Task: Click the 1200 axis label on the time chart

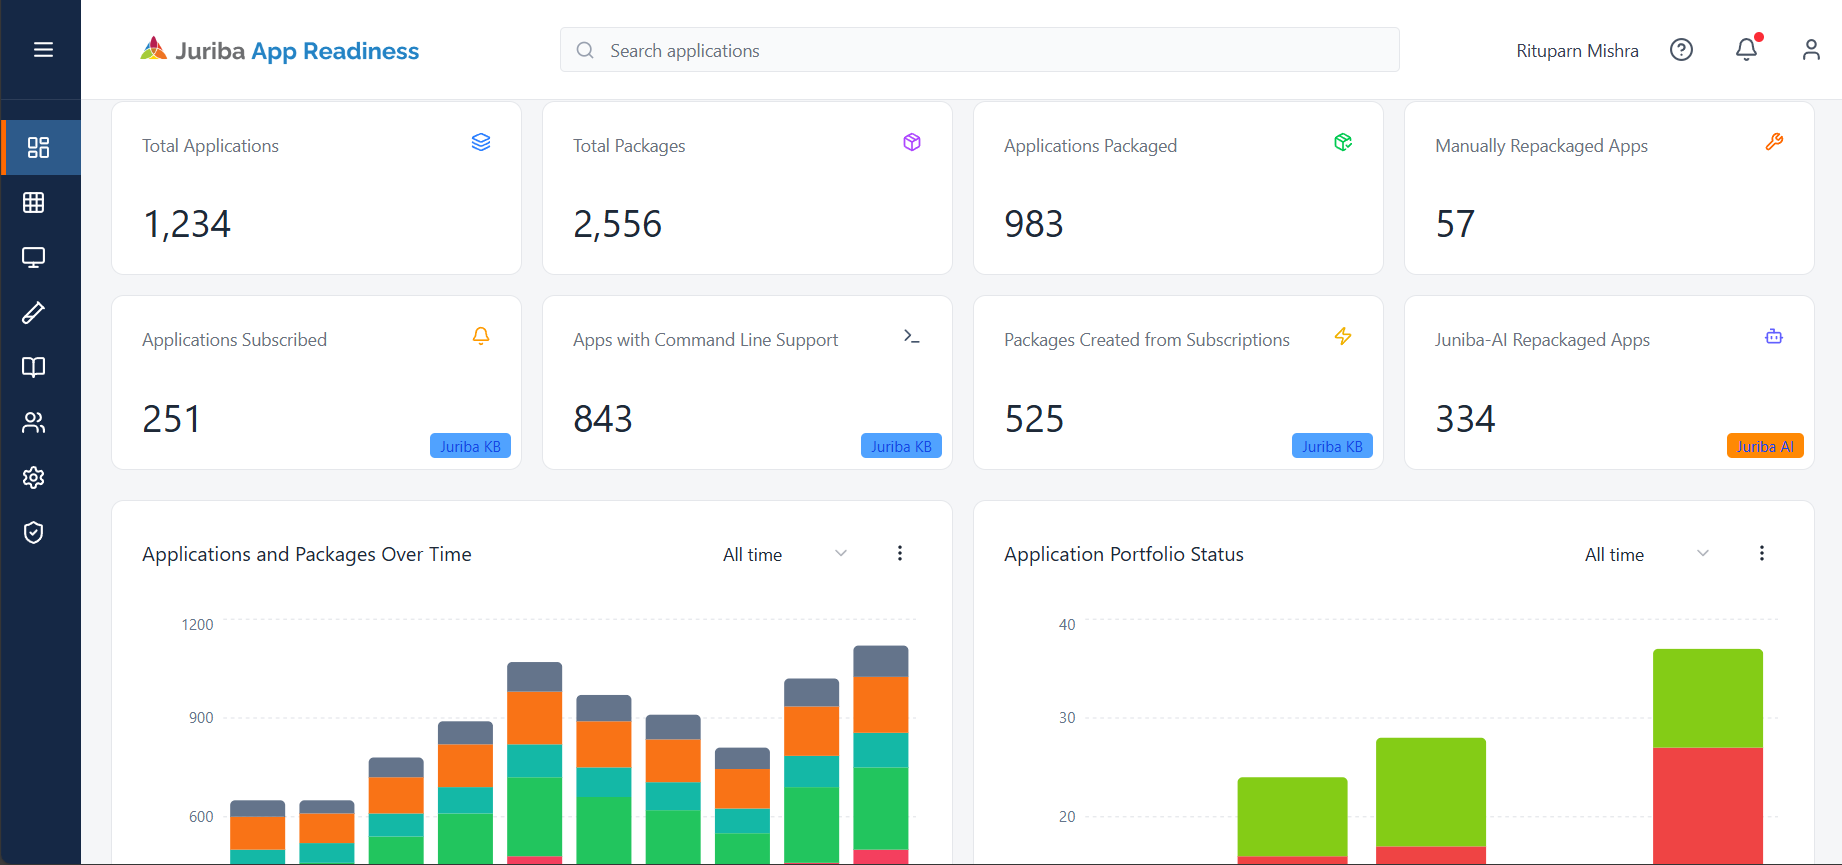Action: coord(197,625)
